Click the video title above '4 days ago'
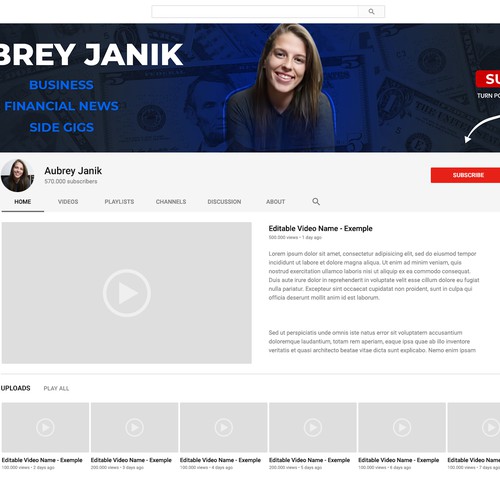 220,460
